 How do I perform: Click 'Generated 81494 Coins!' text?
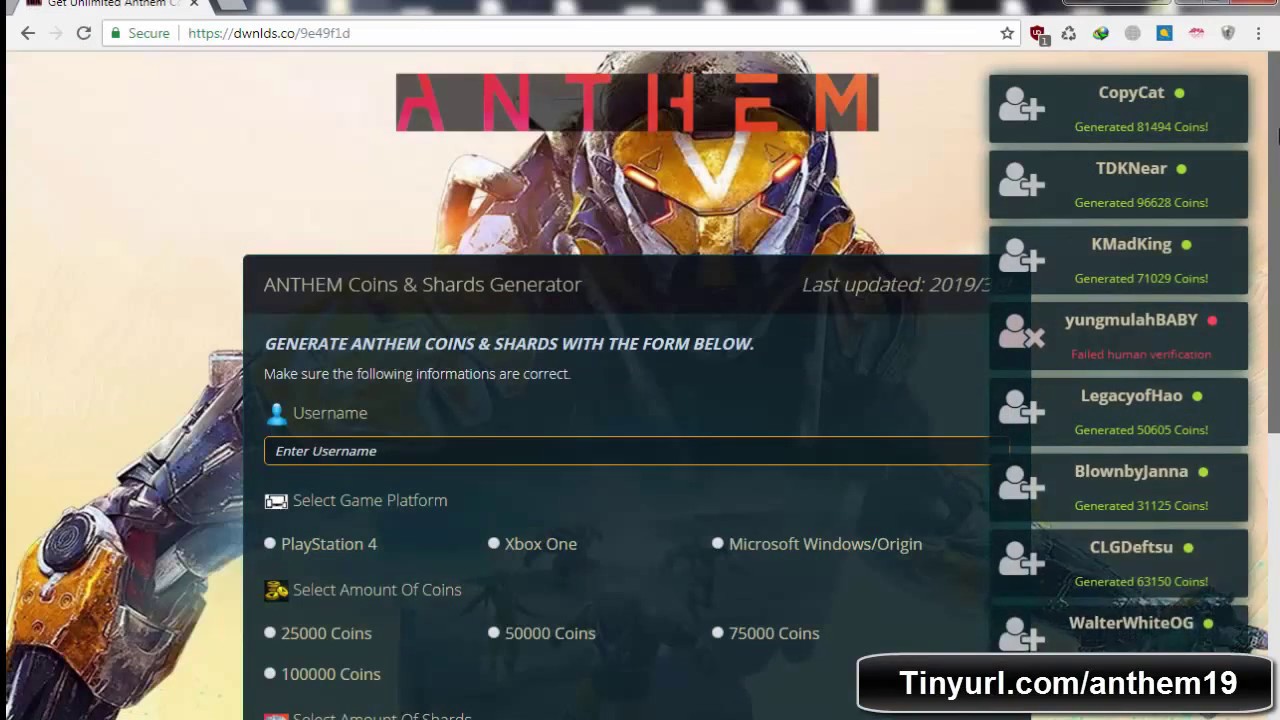tap(1141, 127)
